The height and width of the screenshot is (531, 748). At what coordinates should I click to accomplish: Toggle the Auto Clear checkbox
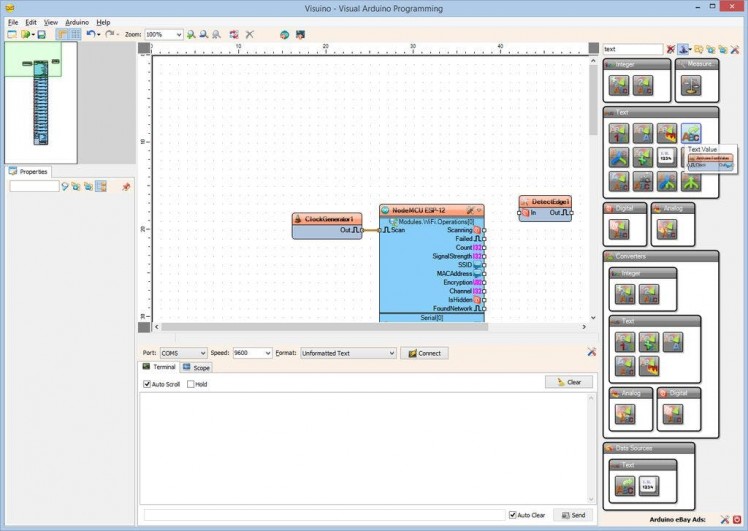click(513, 515)
